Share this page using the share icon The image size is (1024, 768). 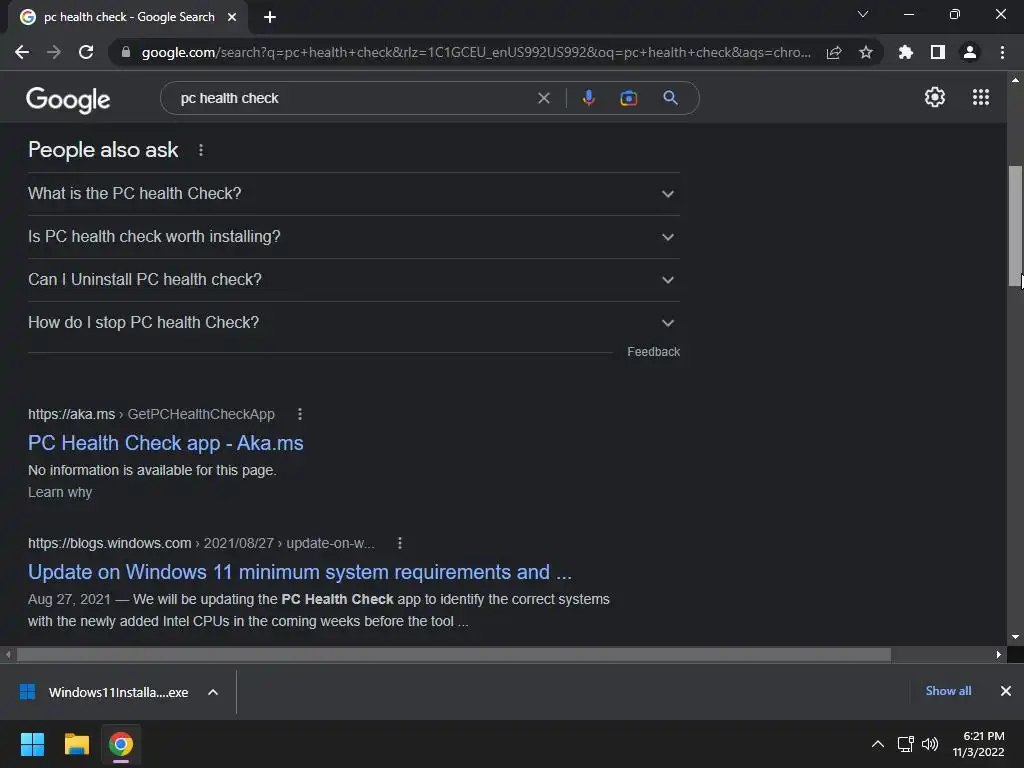click(x=834, y=52)
